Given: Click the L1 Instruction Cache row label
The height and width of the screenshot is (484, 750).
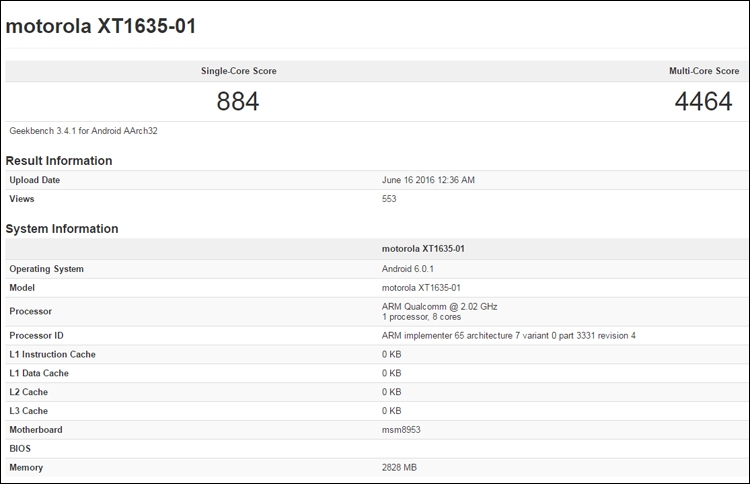Looking at the screenshot, I should pos(52,354).
